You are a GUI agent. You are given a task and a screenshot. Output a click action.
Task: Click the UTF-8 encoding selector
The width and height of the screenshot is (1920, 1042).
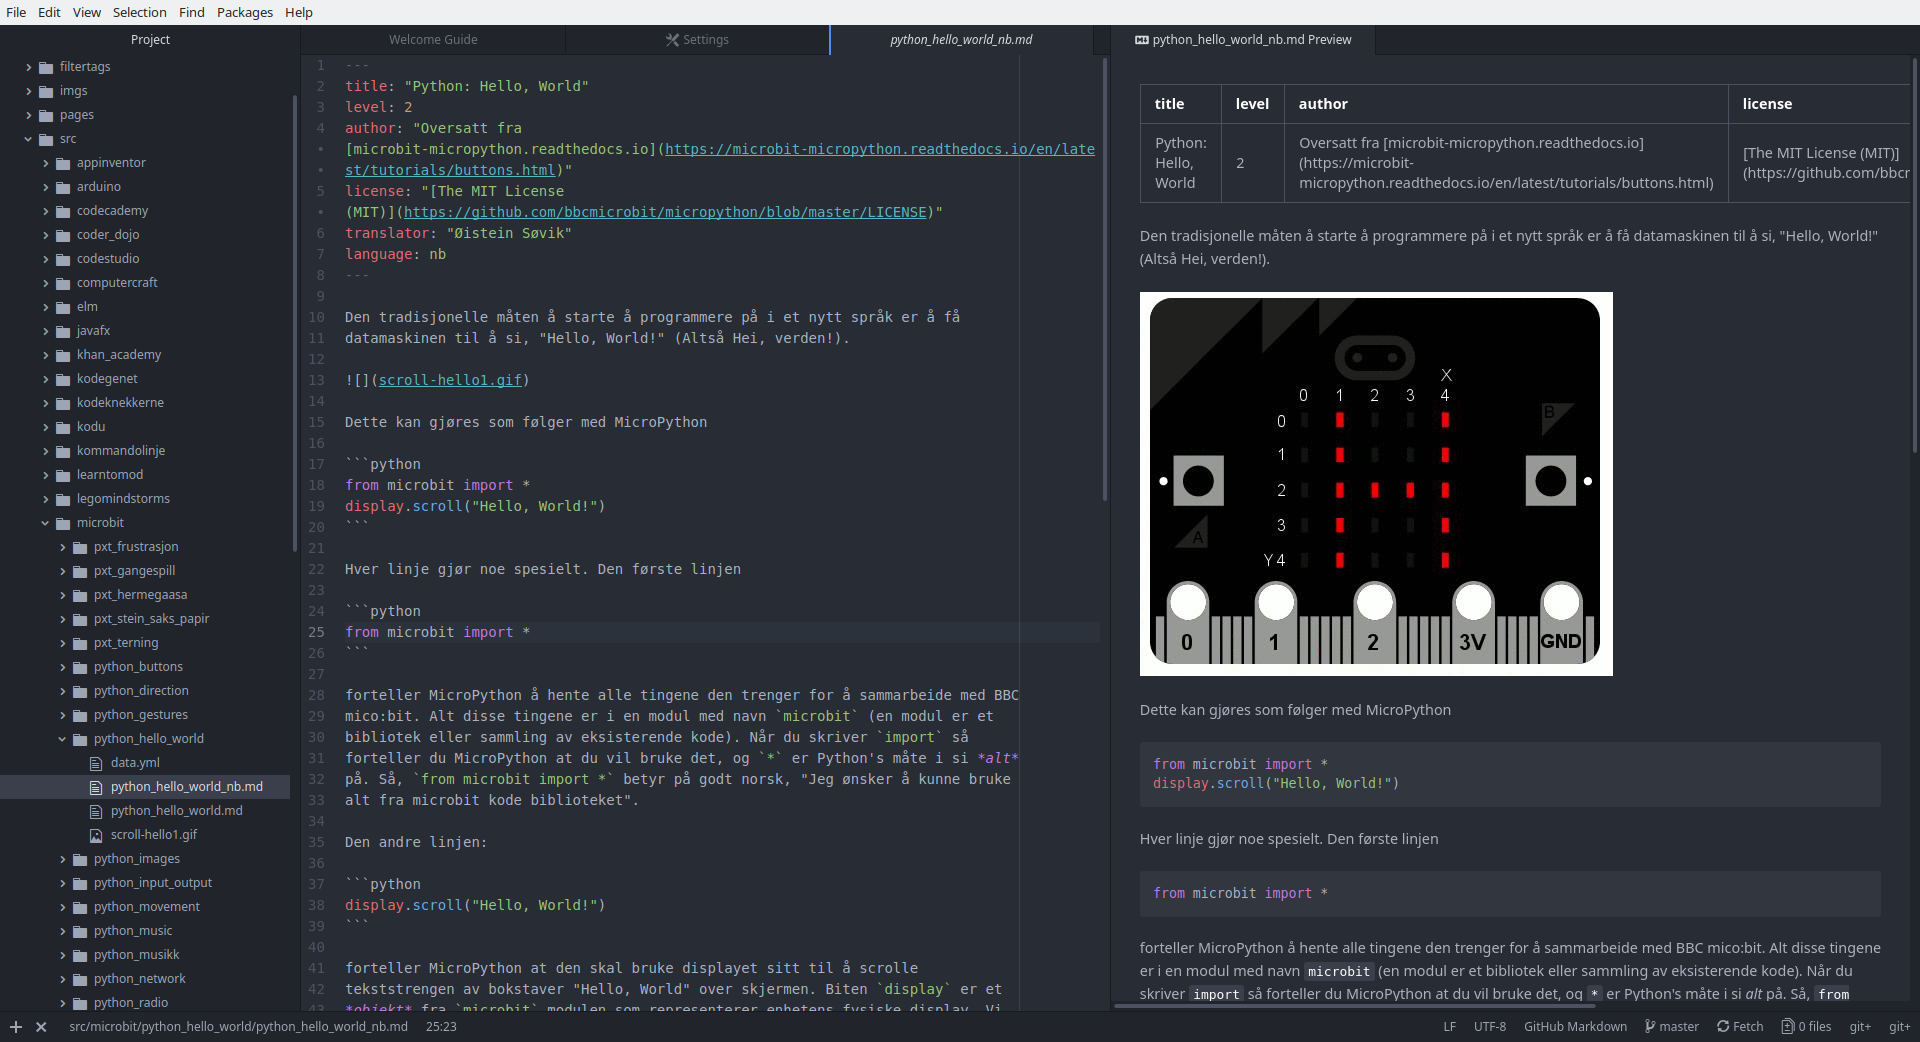point(1489,1027)
